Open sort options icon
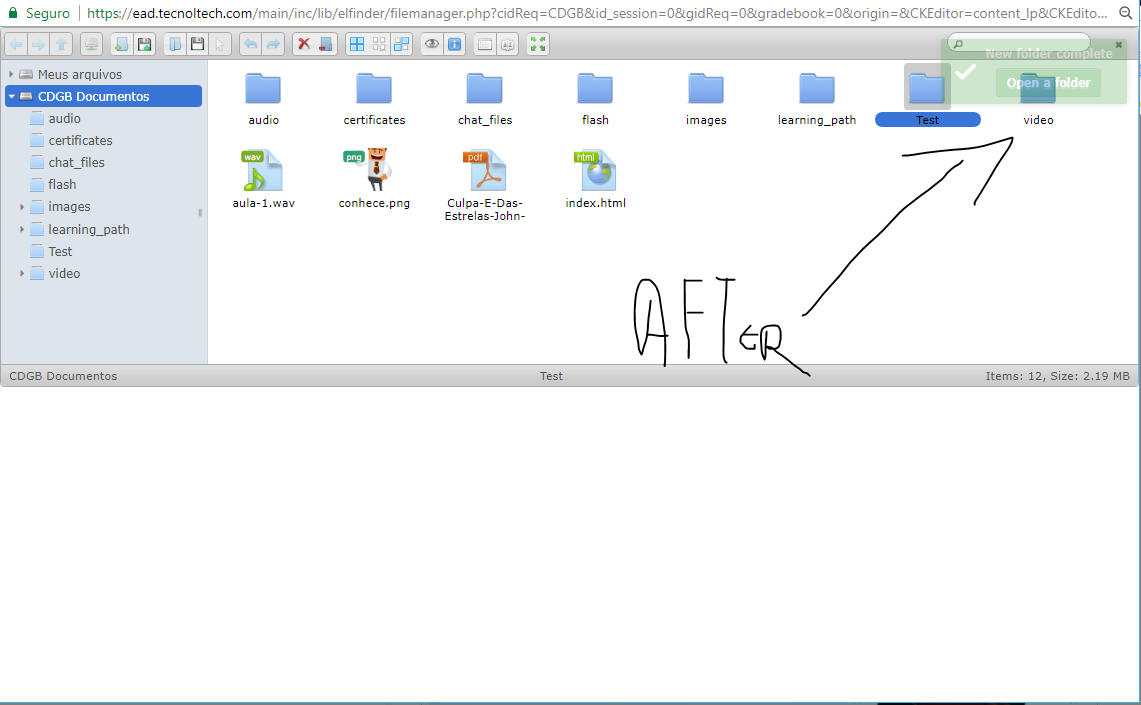1141x705 pixels. [x=508, y=44]
